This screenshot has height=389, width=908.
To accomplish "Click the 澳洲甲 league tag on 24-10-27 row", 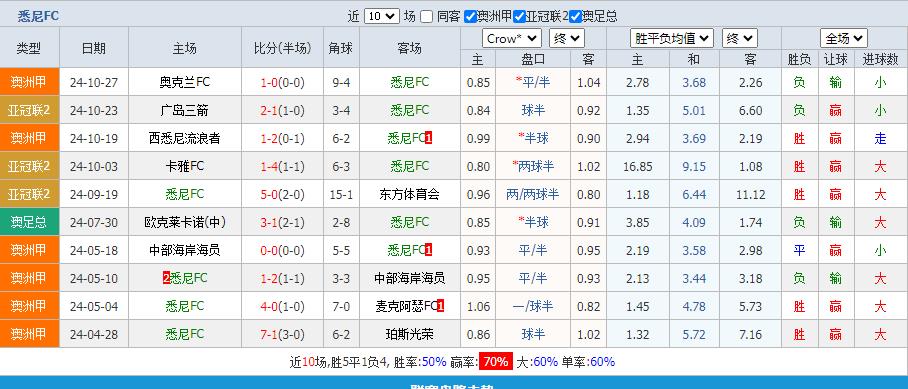I will click(30, 82).
